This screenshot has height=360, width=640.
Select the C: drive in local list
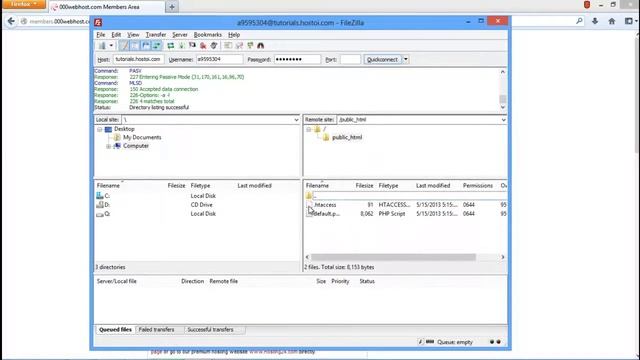pyautogui.click(x=103, y=196)
